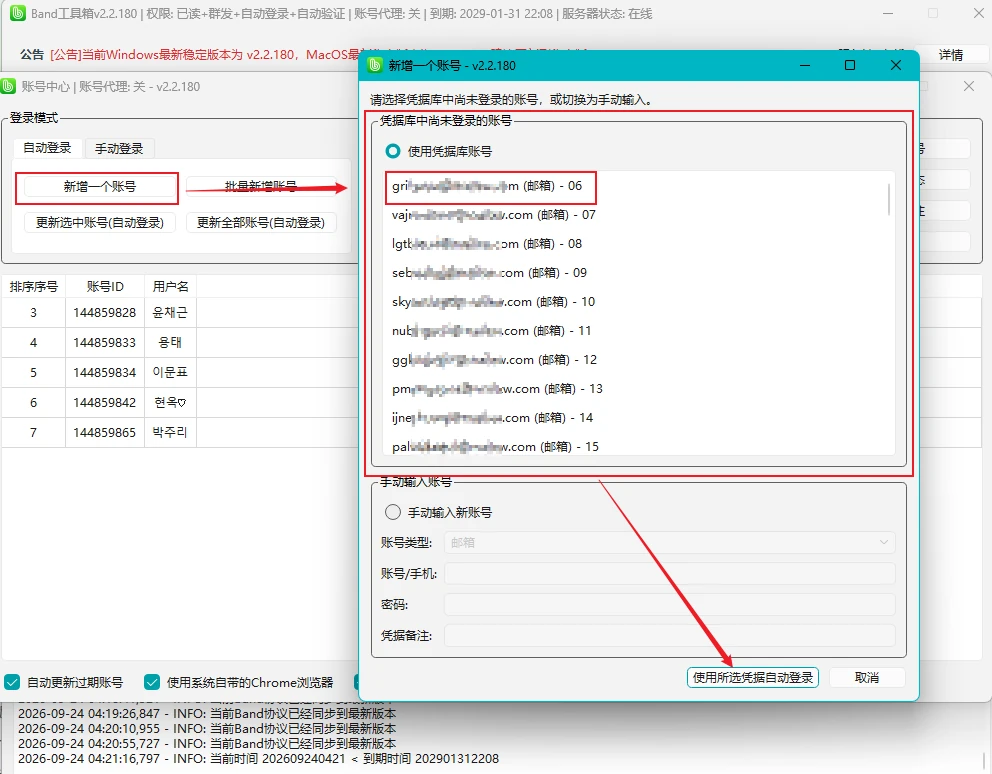Select the credential account ending in 10

pyautogui.click(x=639, y=303)
